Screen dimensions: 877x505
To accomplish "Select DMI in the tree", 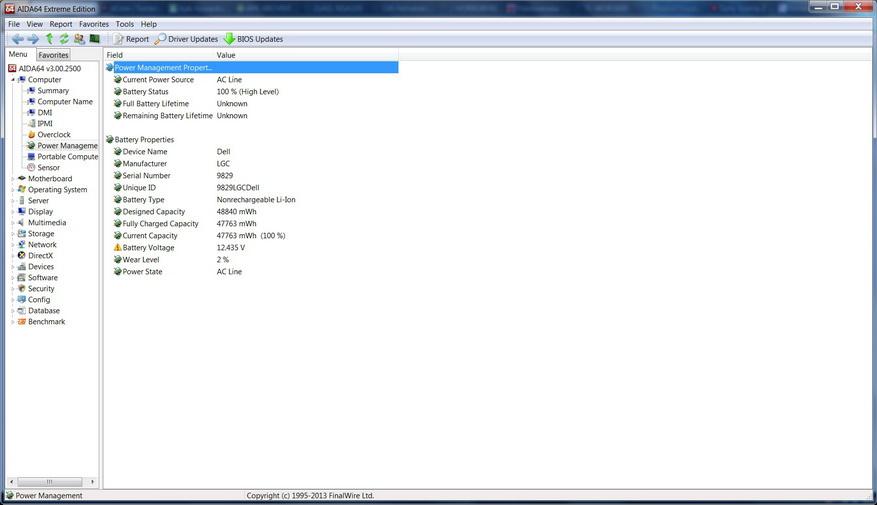I will pos(45,112).
